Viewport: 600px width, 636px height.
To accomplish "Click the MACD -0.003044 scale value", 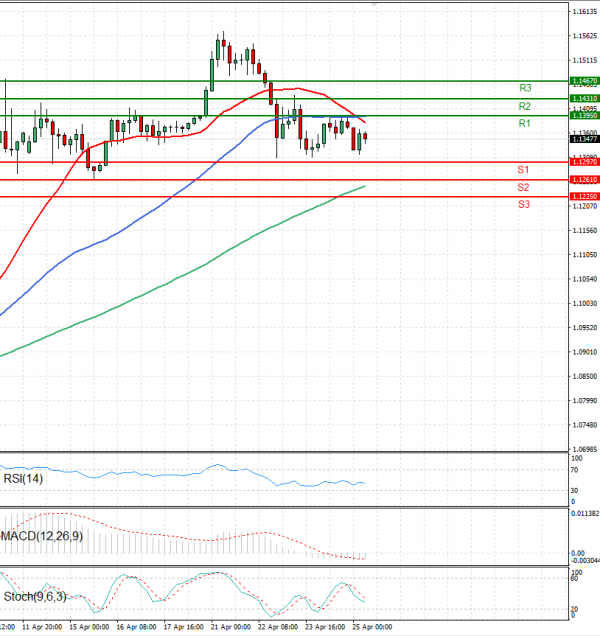I will coord(585,561).
